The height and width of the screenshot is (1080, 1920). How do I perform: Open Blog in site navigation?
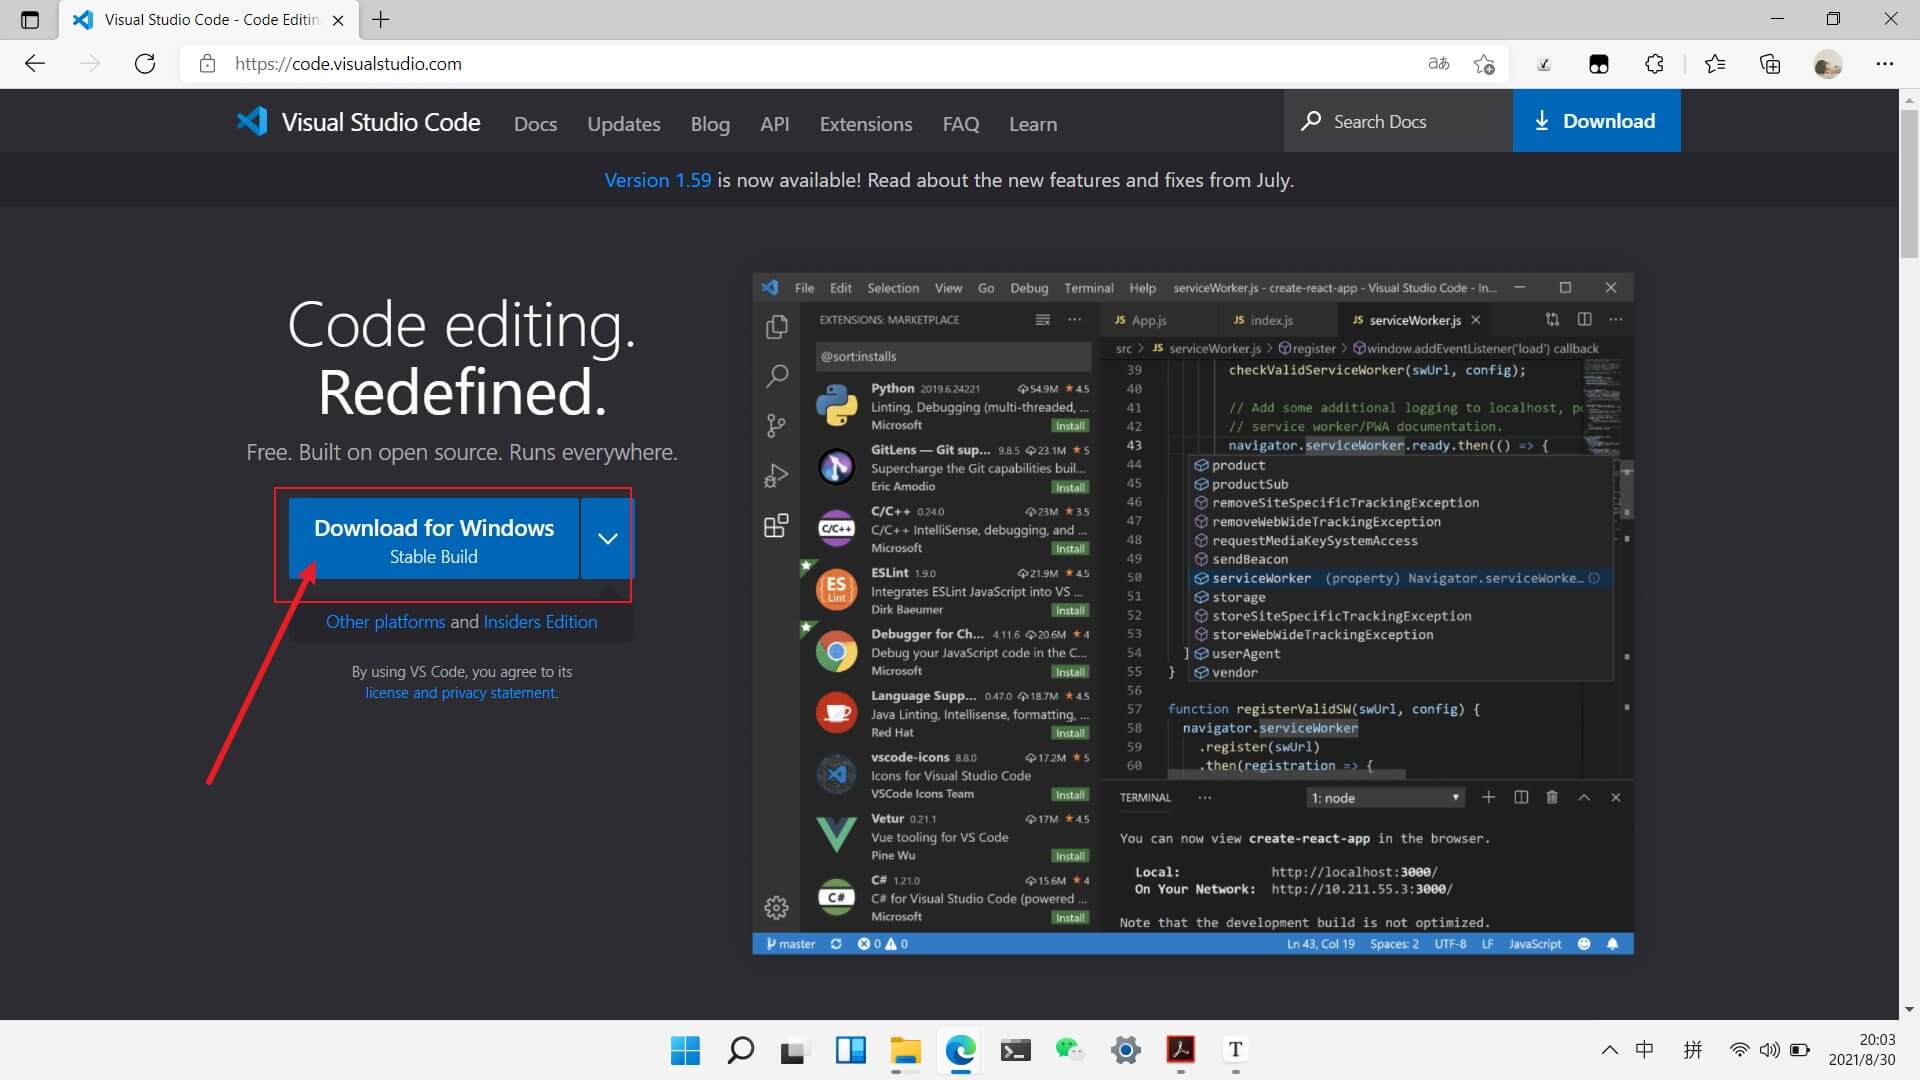pyautogui.click(x=710, y=124)
